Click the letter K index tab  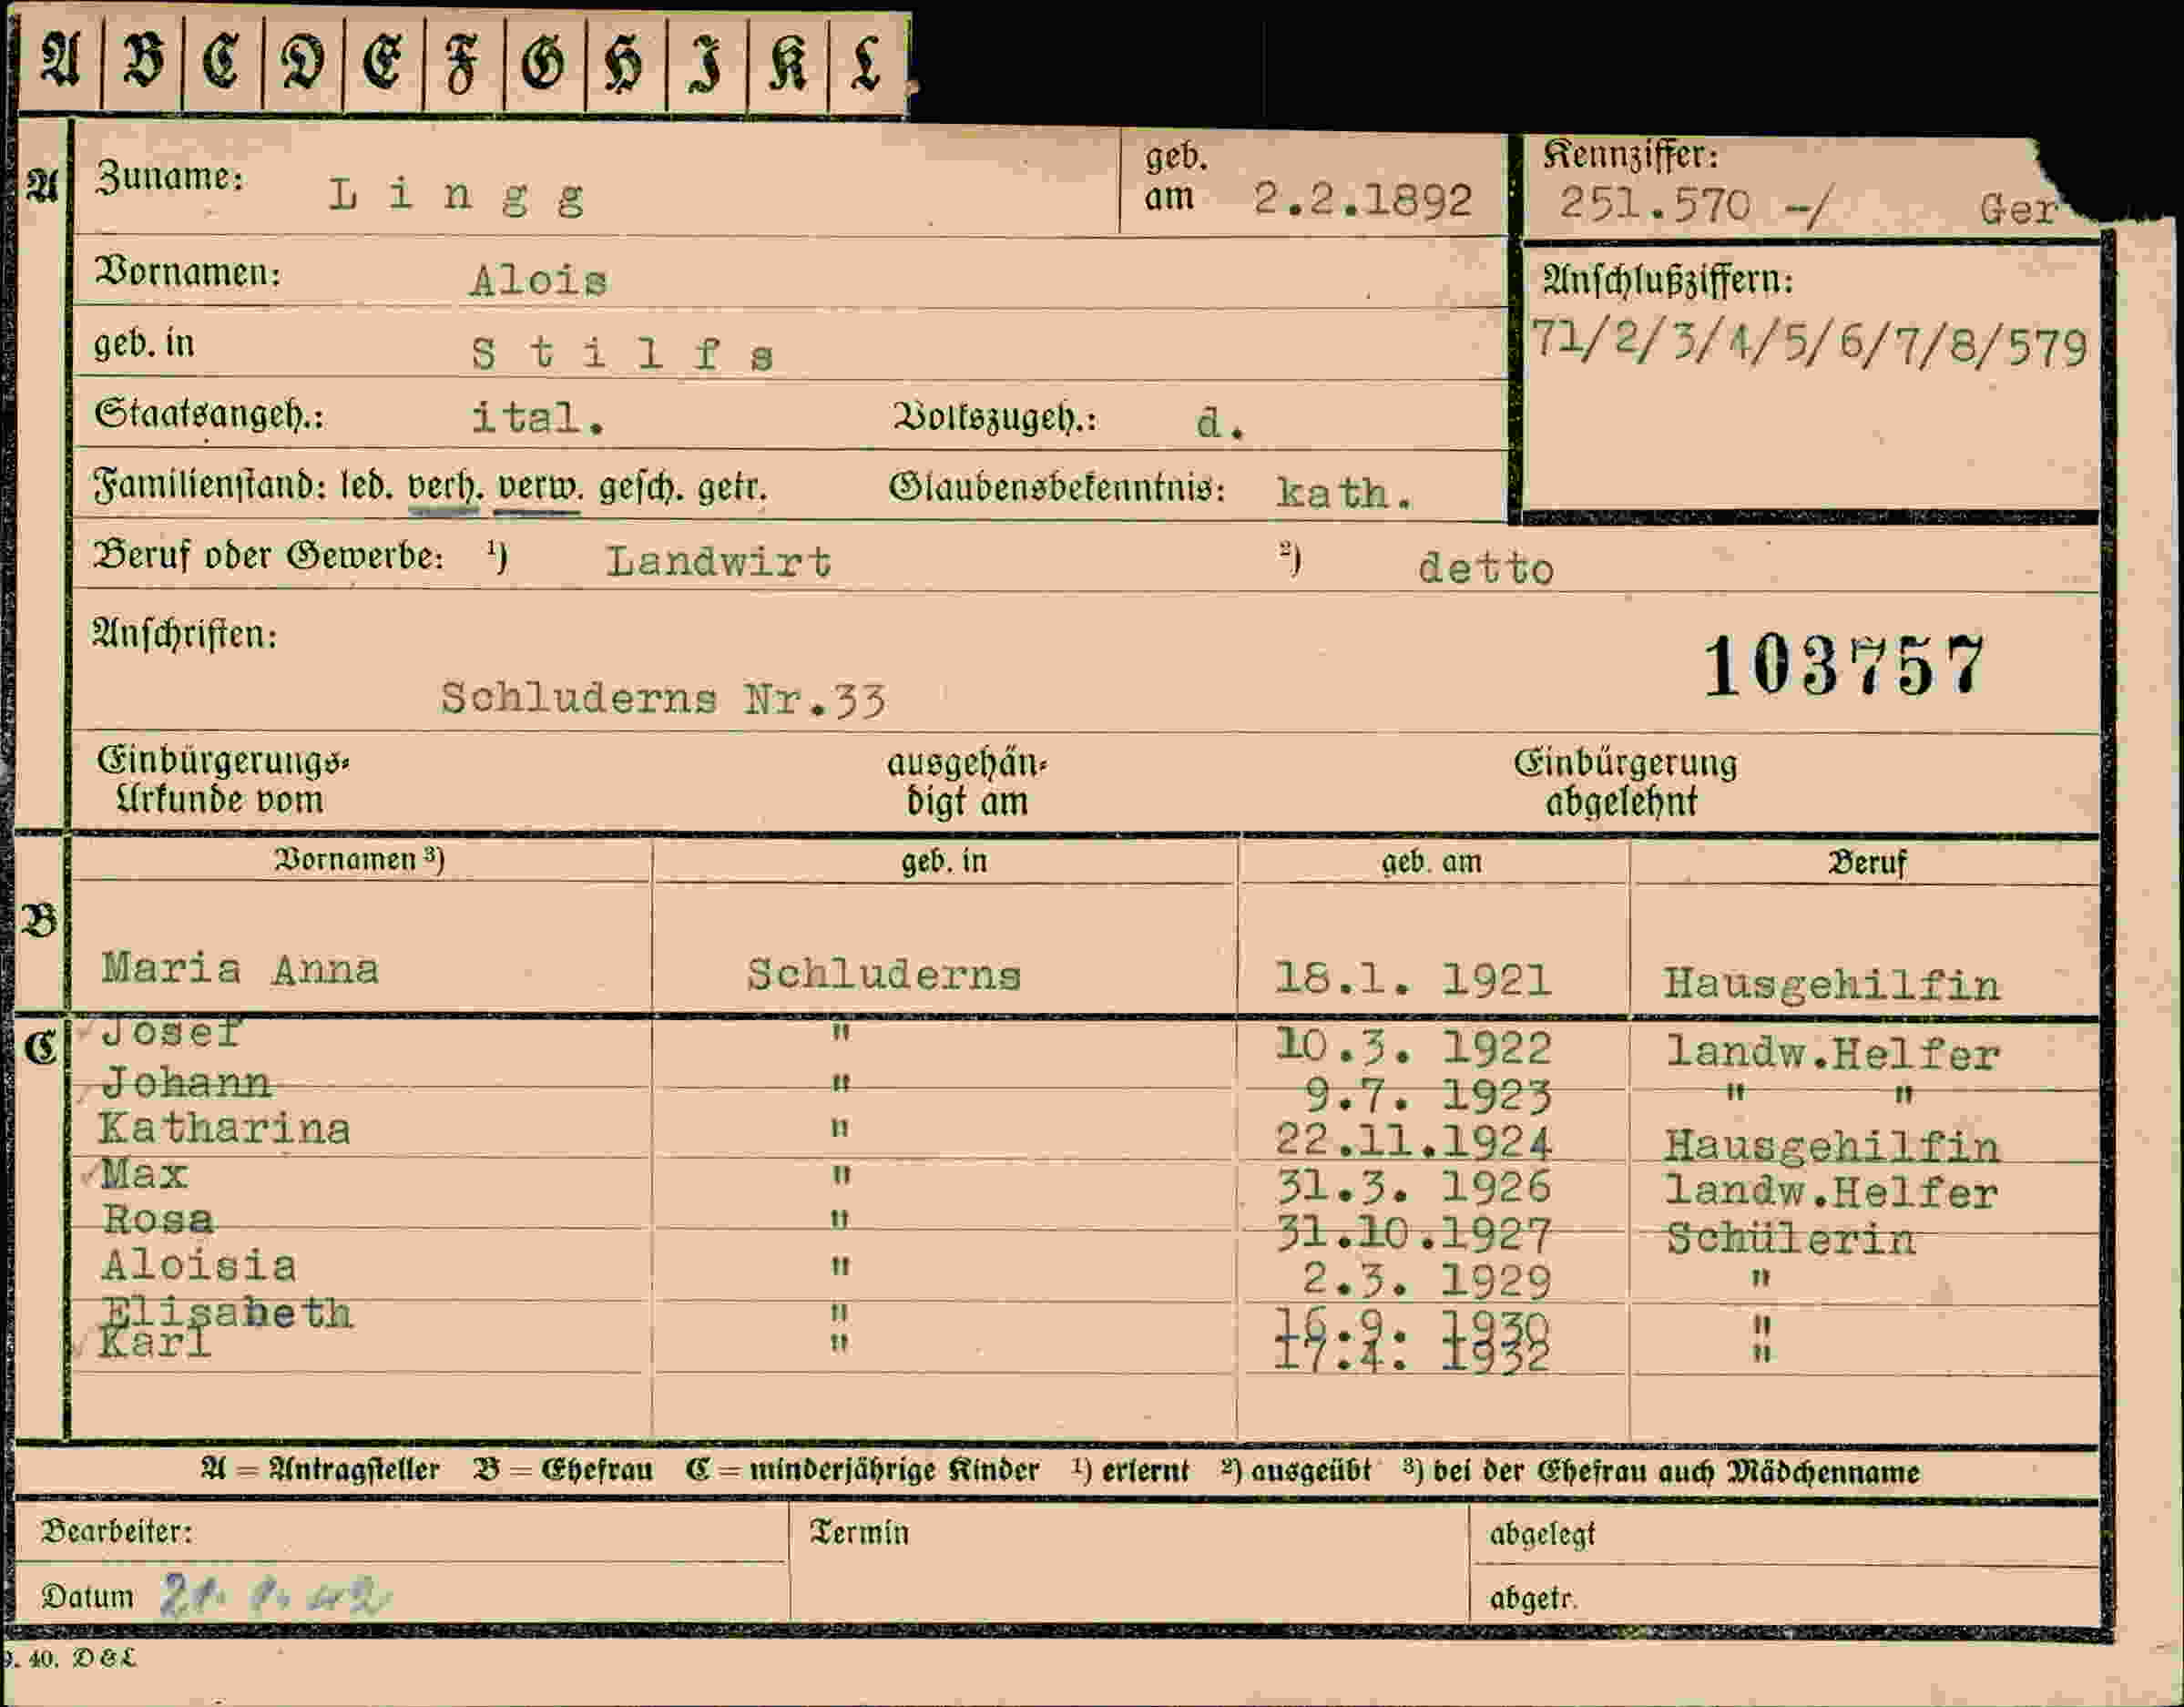pos(788,64)
